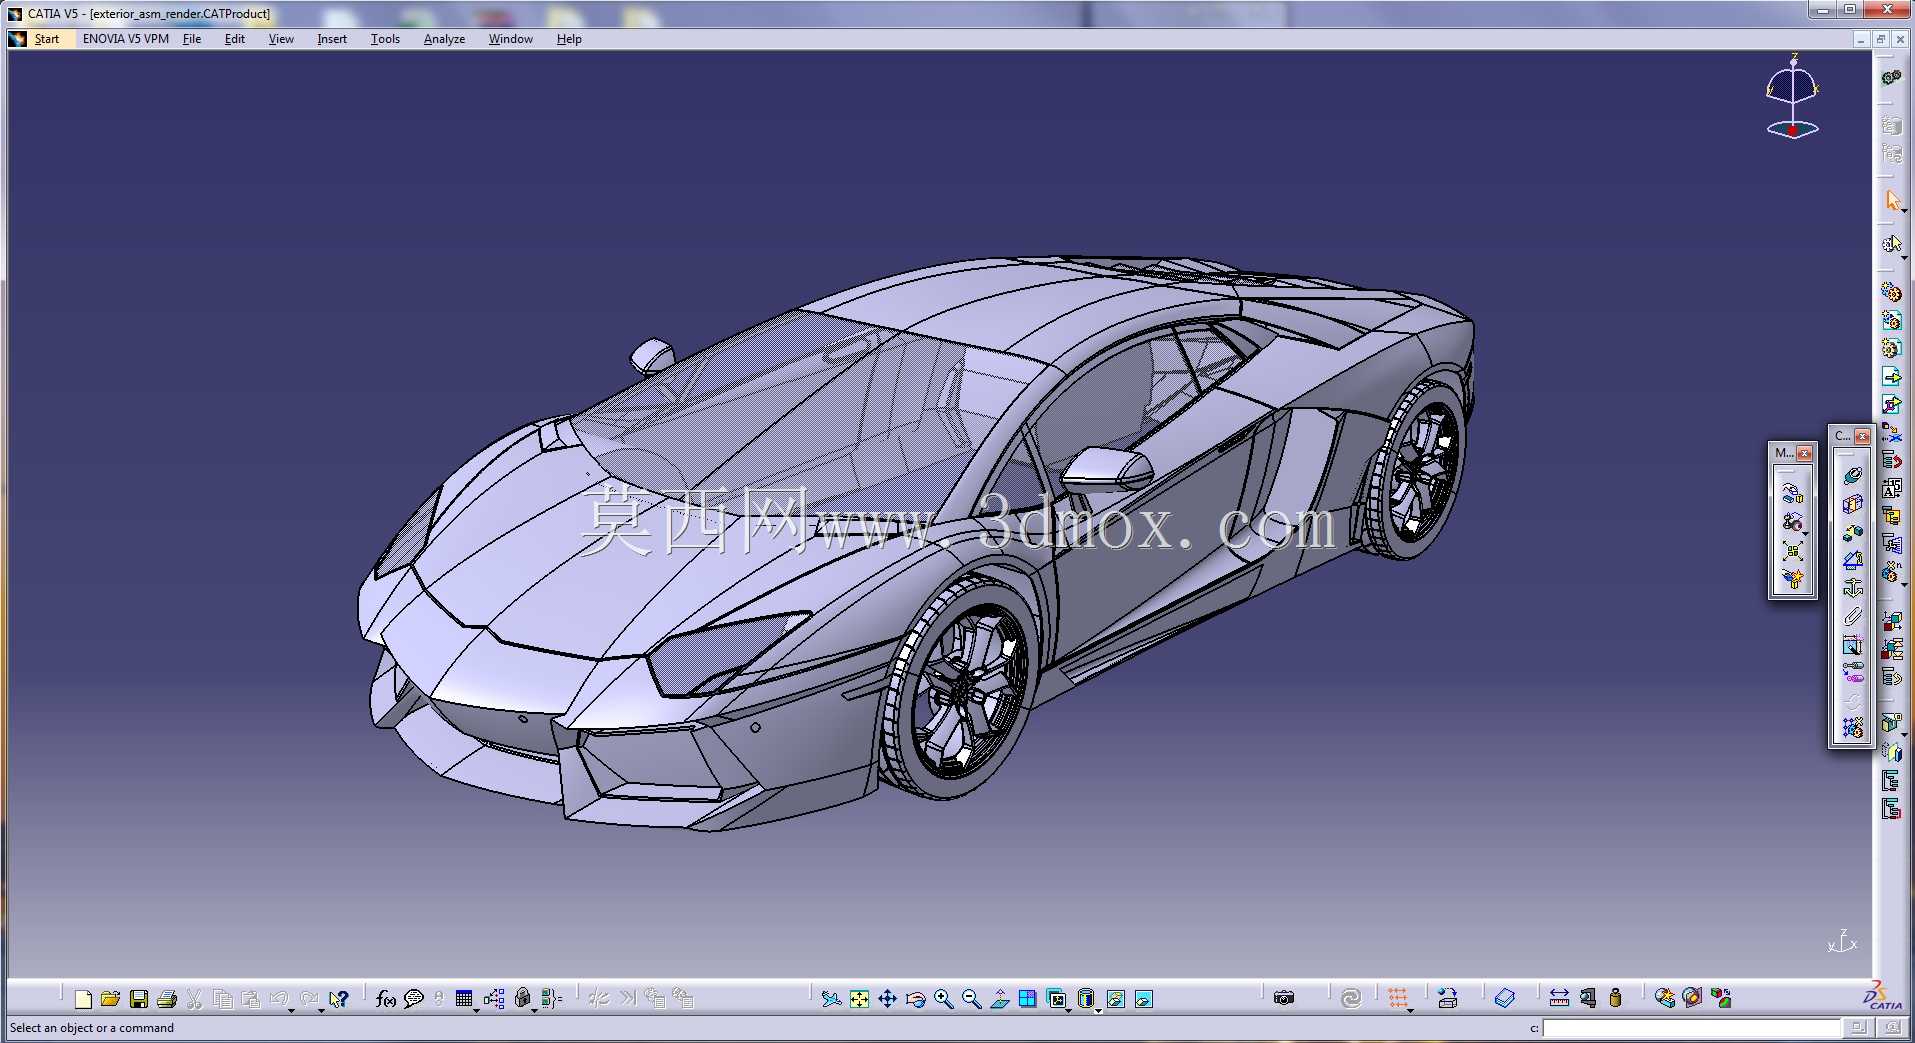Open the Insert menu

click(332, 39)
